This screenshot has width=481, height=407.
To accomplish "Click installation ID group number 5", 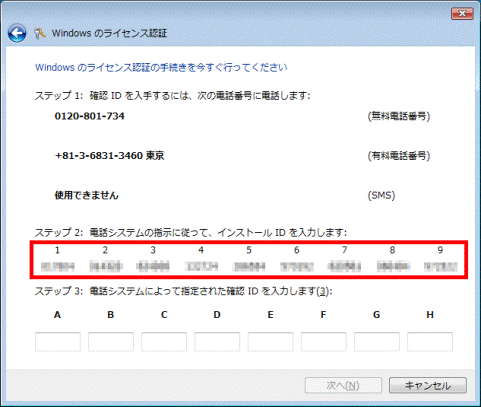I will coord(249,250).
